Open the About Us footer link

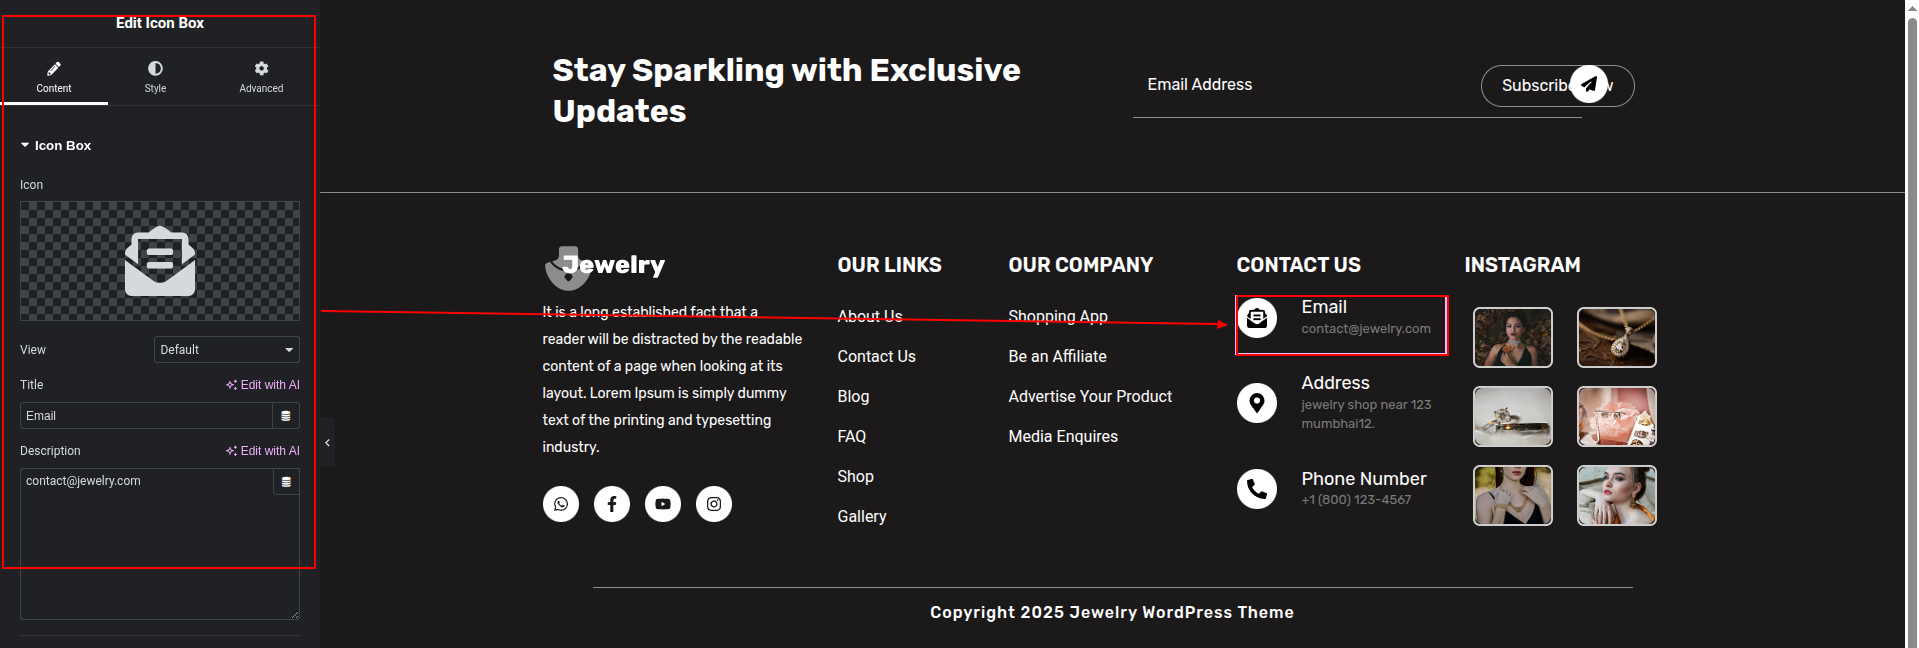870,316
